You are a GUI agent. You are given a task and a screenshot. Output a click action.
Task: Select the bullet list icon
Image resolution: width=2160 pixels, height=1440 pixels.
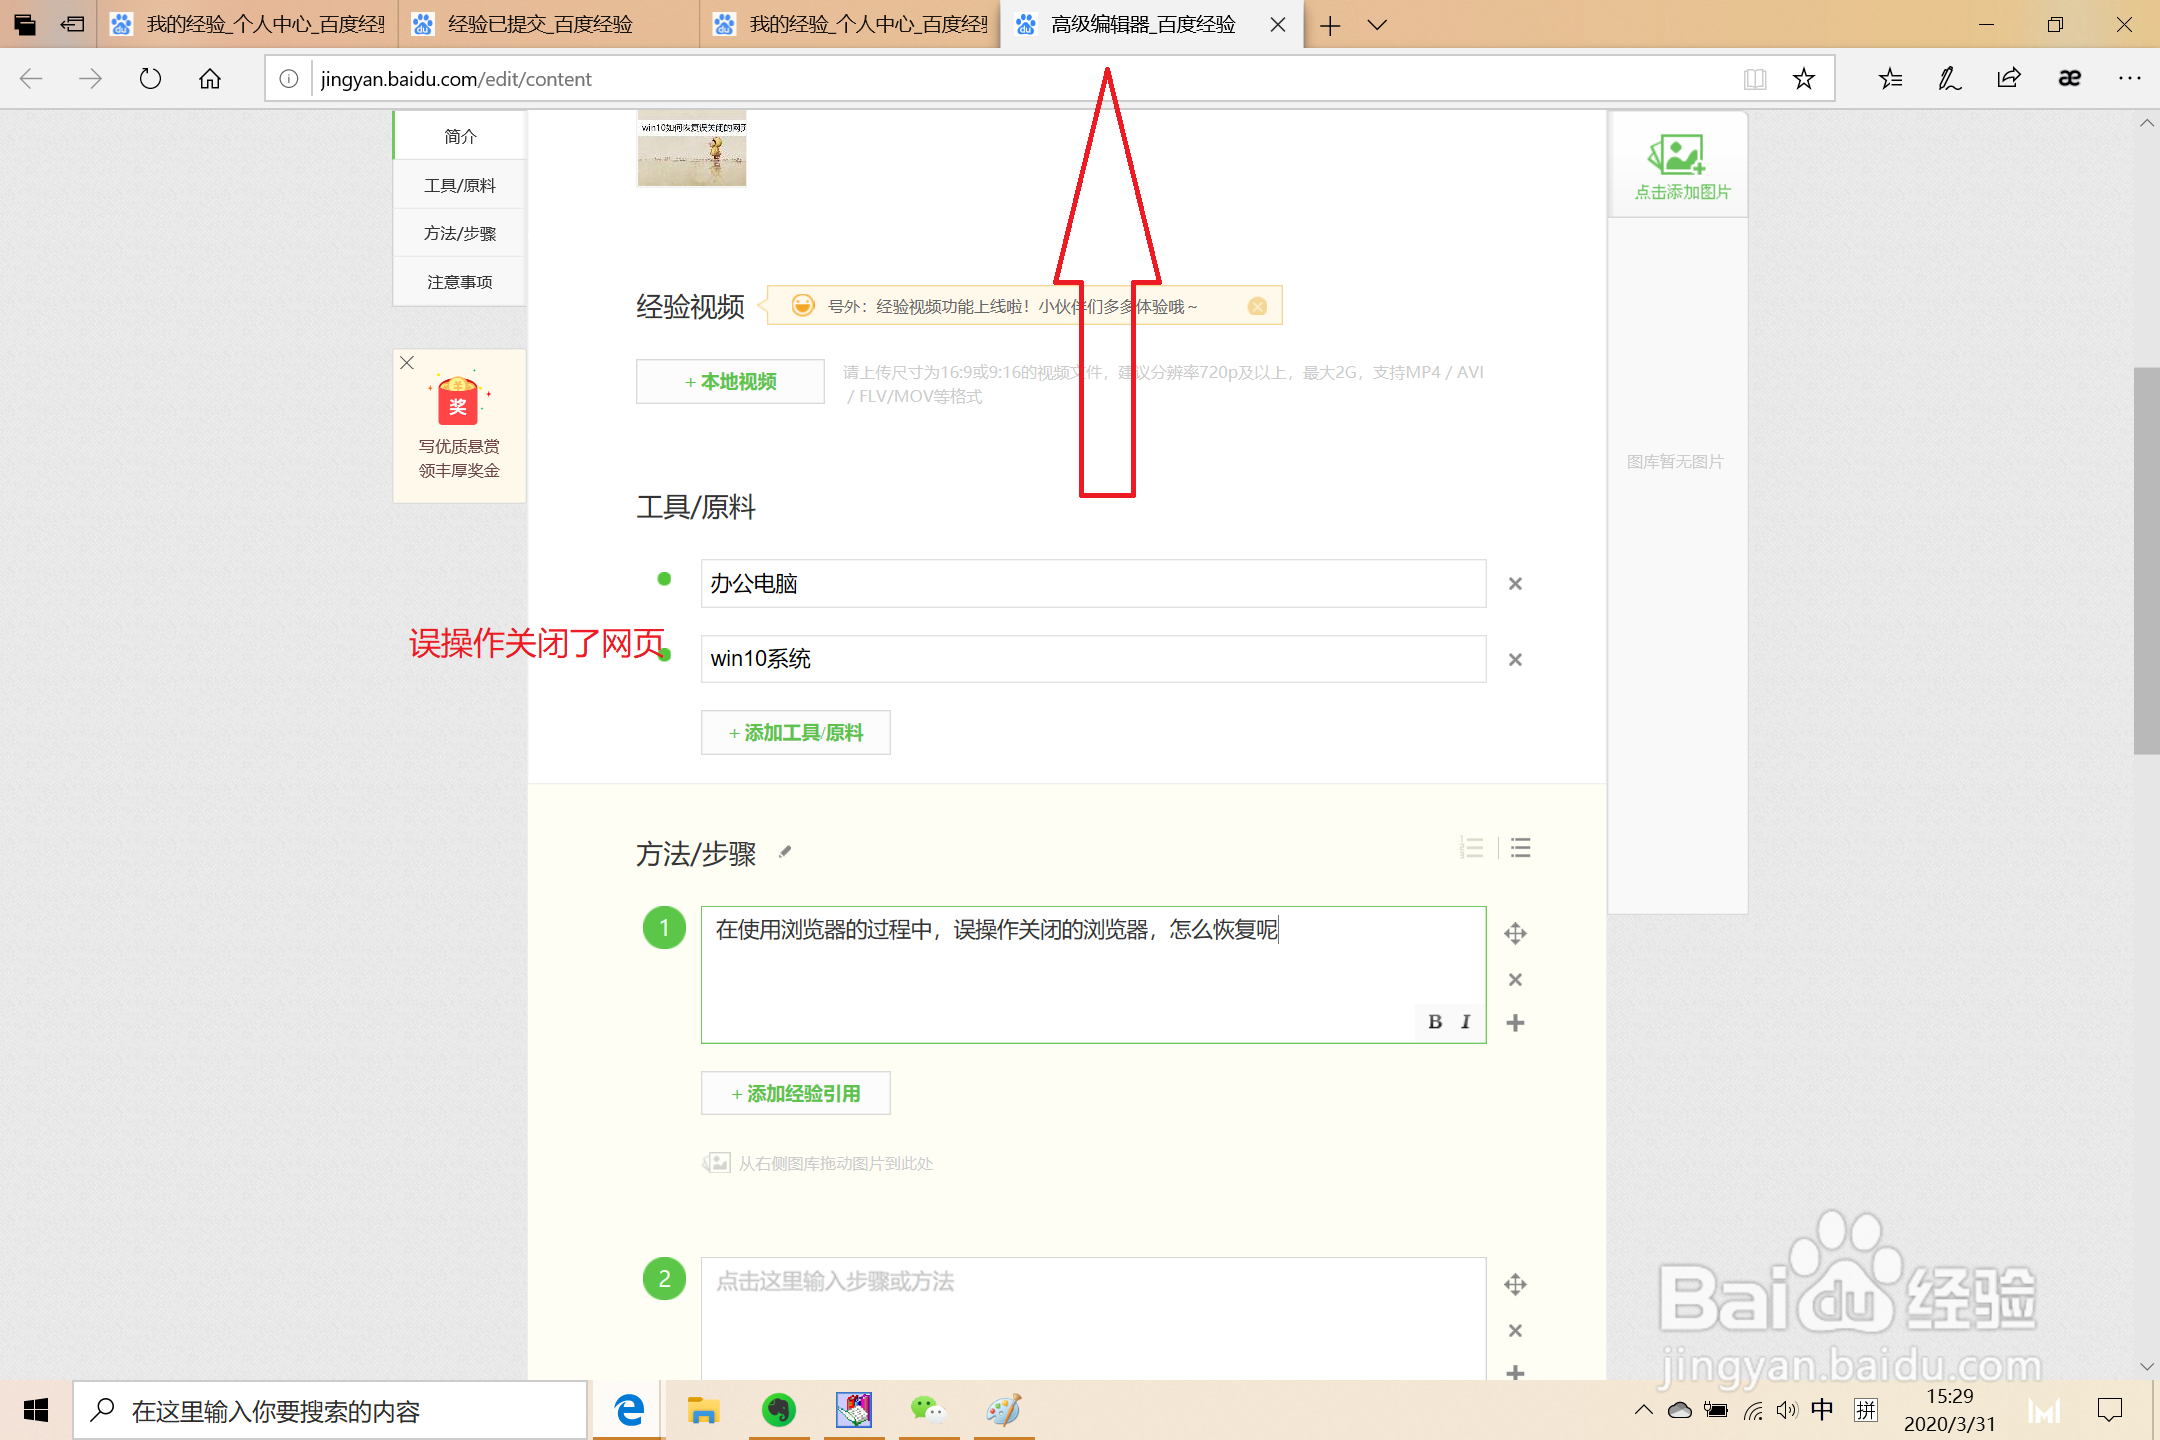click(1520, 848)
